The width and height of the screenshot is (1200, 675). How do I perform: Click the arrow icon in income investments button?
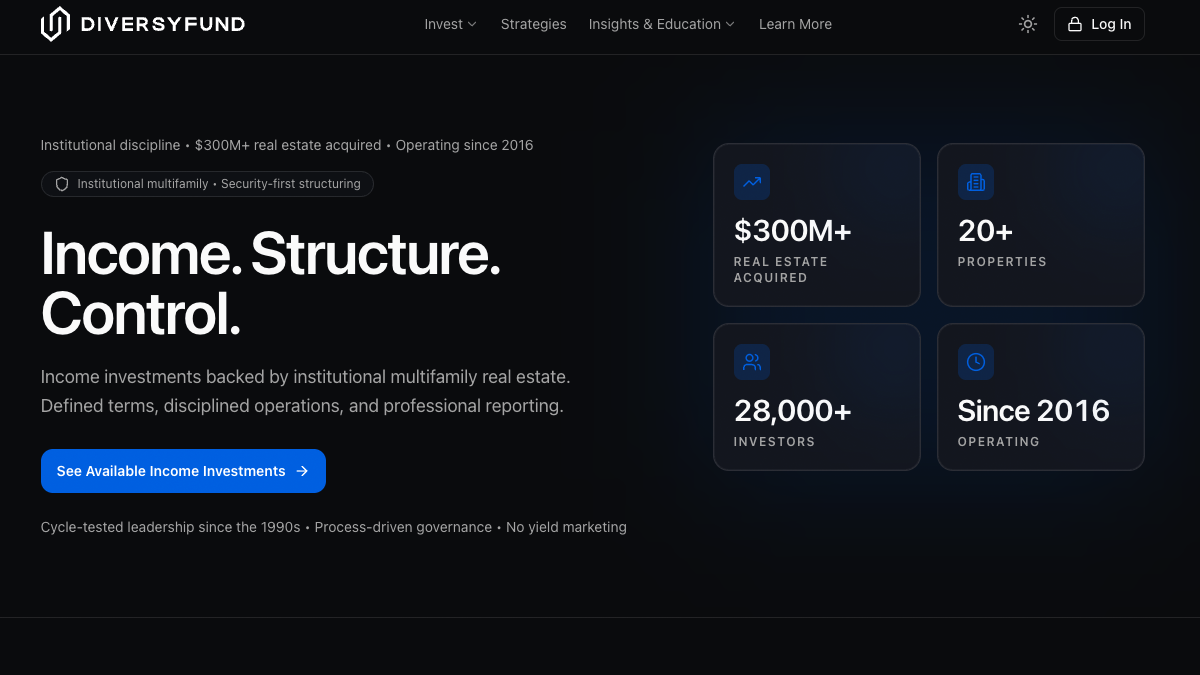point(302,471)
